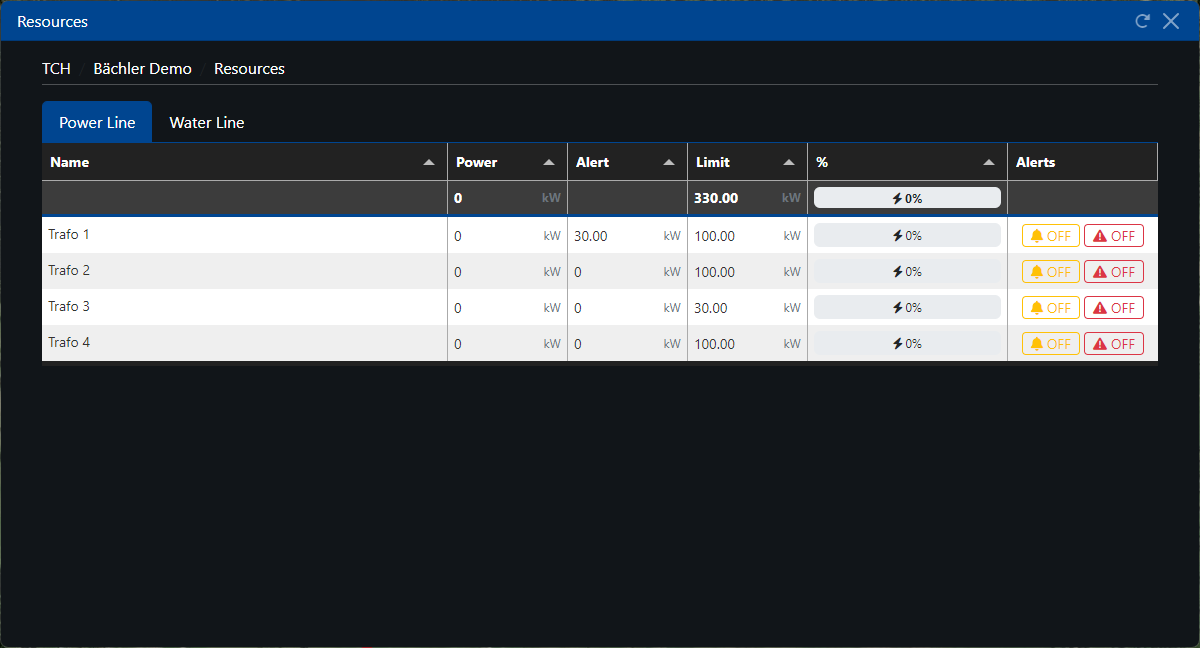Click Trafo 1 percentage progress bar
Image resolution: width=1200 pixels, height=648 pixels.
click(907, 236)
